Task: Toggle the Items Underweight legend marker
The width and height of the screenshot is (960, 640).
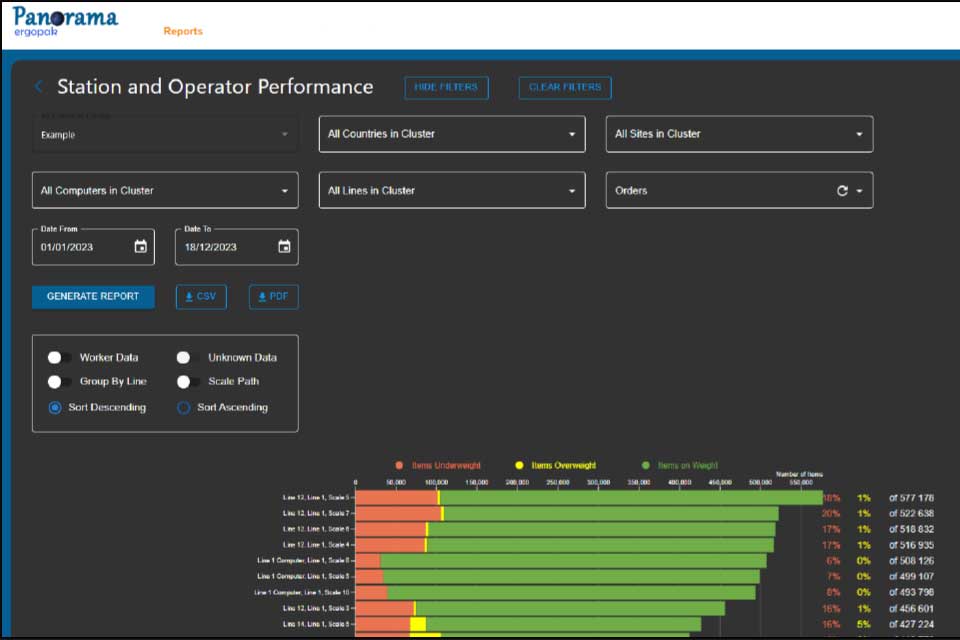Action: coord(399,465)
